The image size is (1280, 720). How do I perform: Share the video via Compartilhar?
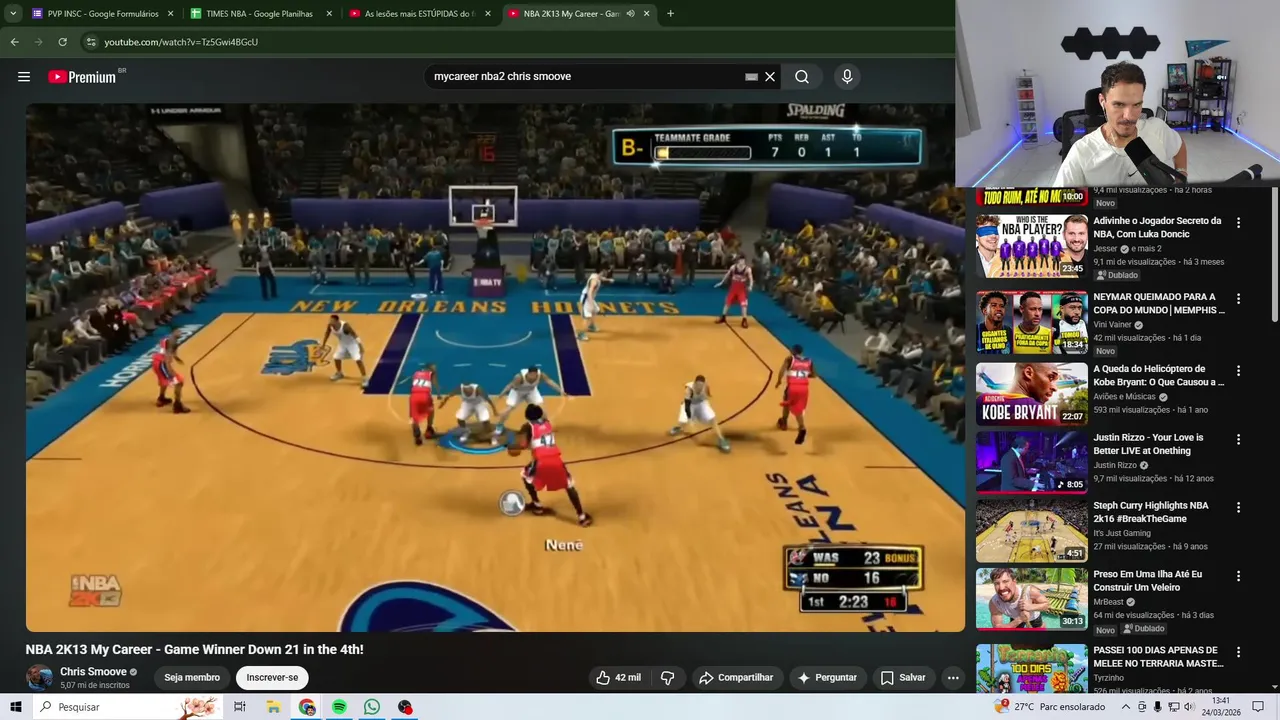coord(736,677)
